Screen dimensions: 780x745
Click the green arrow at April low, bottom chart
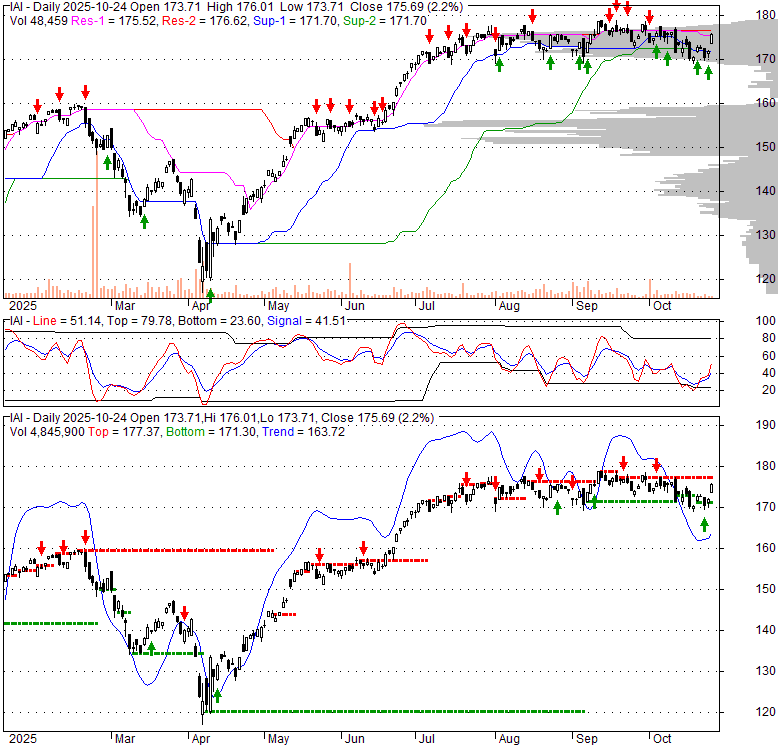[x=217, y=696]
